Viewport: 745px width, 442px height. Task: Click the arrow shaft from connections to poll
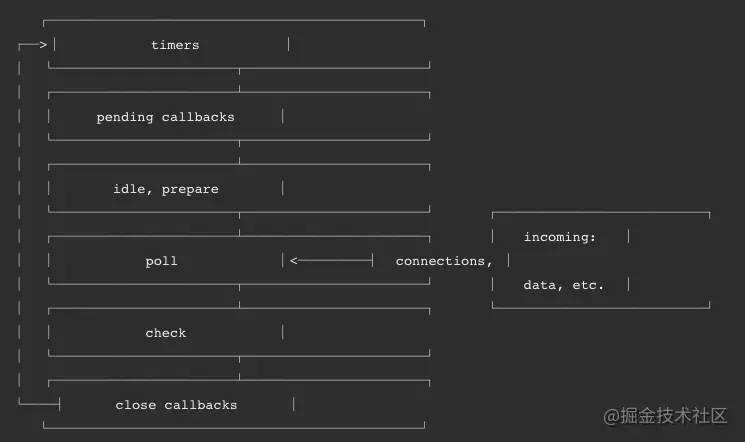[x=335, y=260]
